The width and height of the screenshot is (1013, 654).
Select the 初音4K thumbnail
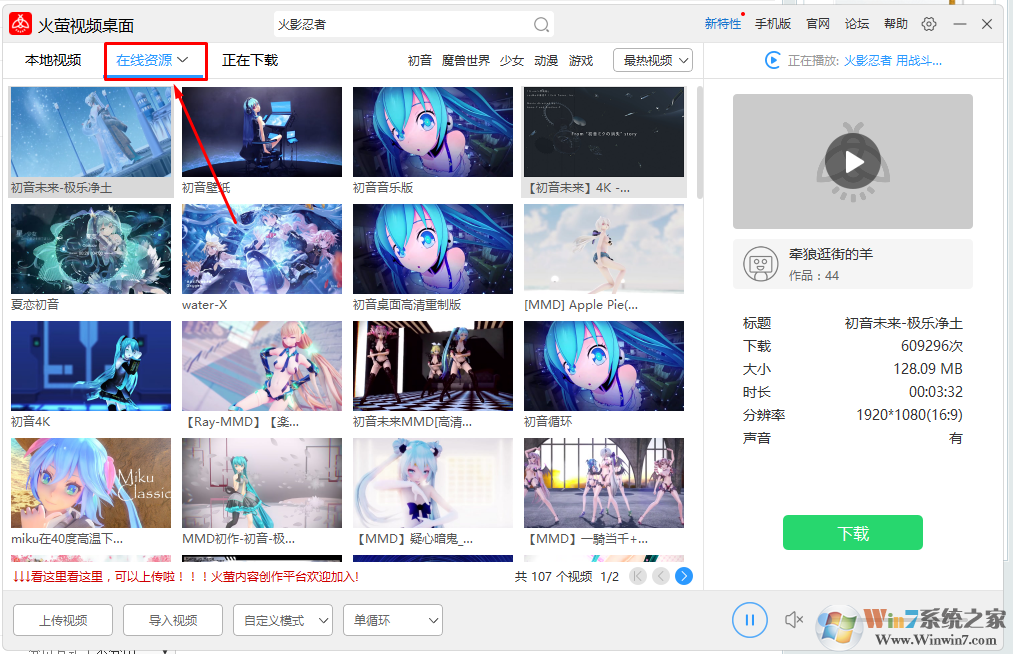tap(91, 366)
